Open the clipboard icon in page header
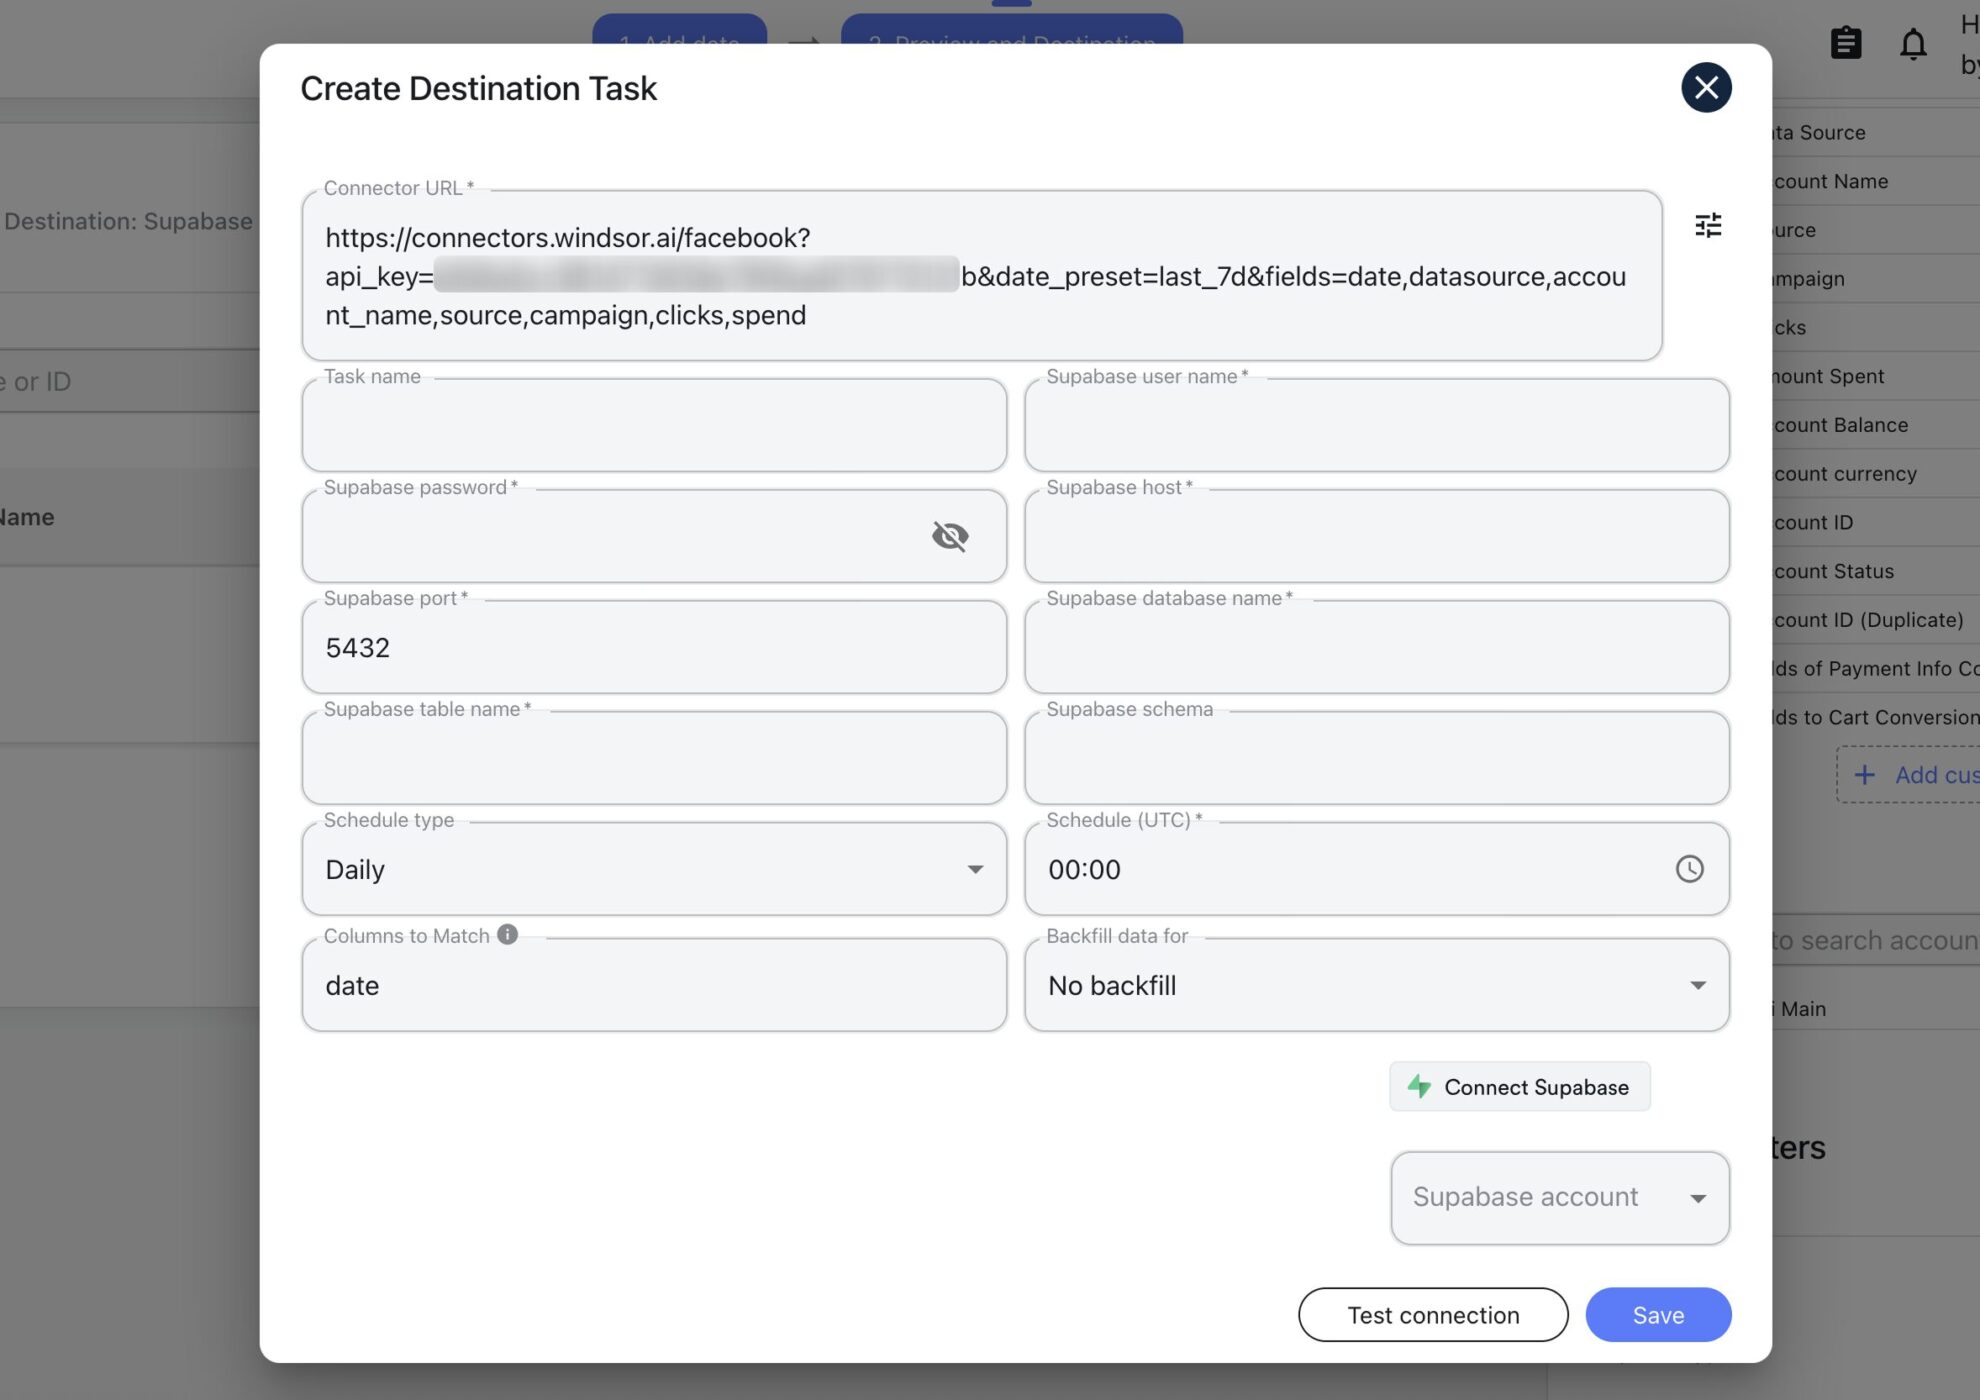The width and height of the screenshot is (1980, 1400). pyautogui.click(x=1845, y=43)
